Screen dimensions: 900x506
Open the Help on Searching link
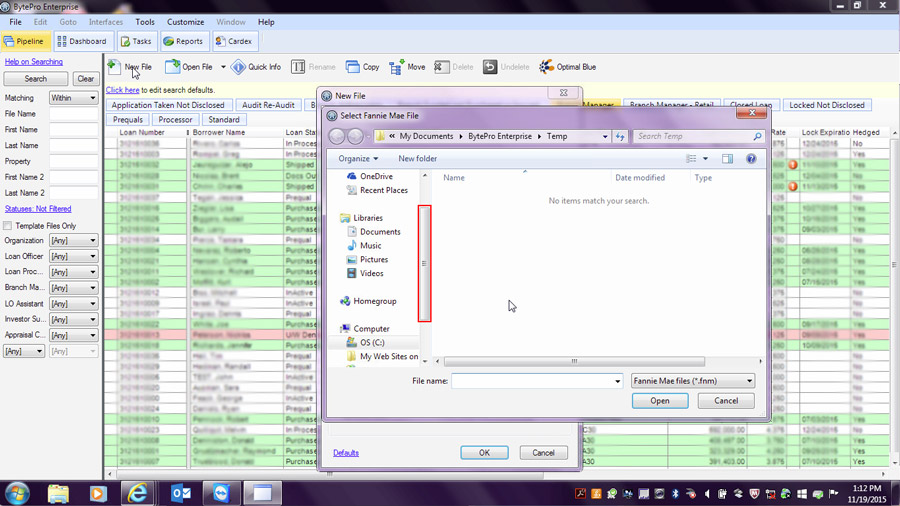click(x=34, y=61)
